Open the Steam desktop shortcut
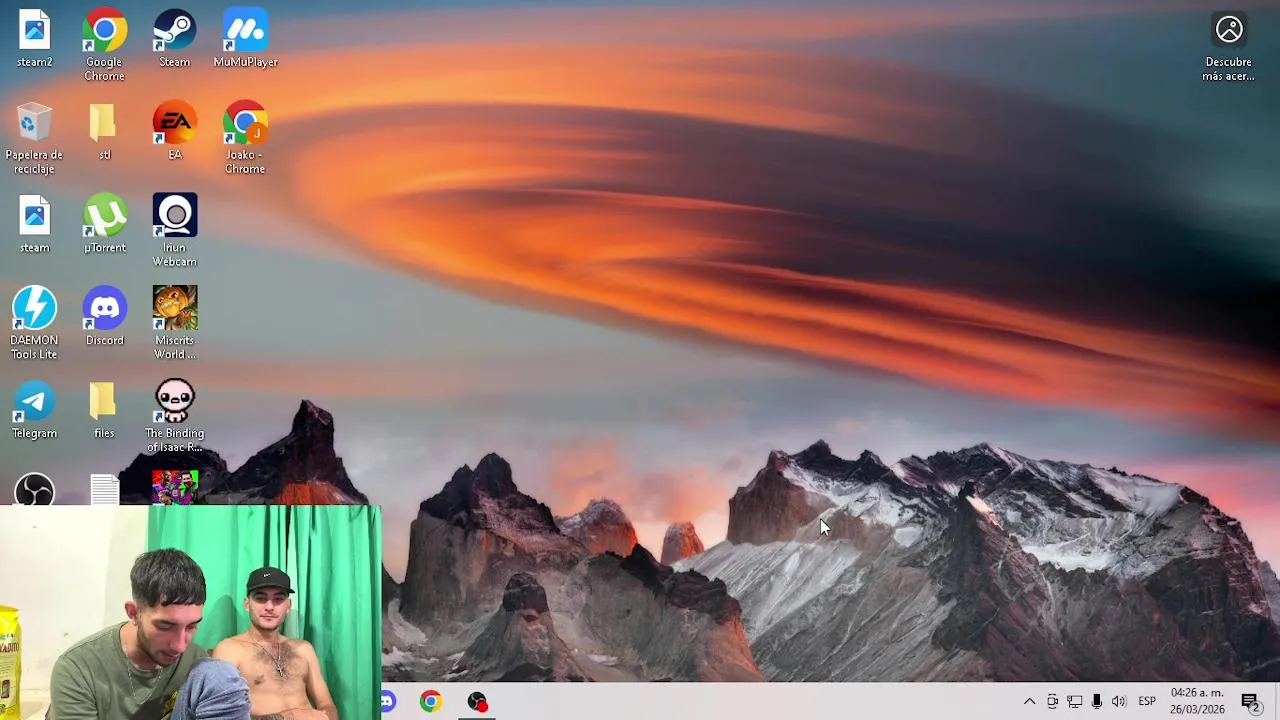The height and width of the screenshot is (720, 1280). [x=174, y=38]
